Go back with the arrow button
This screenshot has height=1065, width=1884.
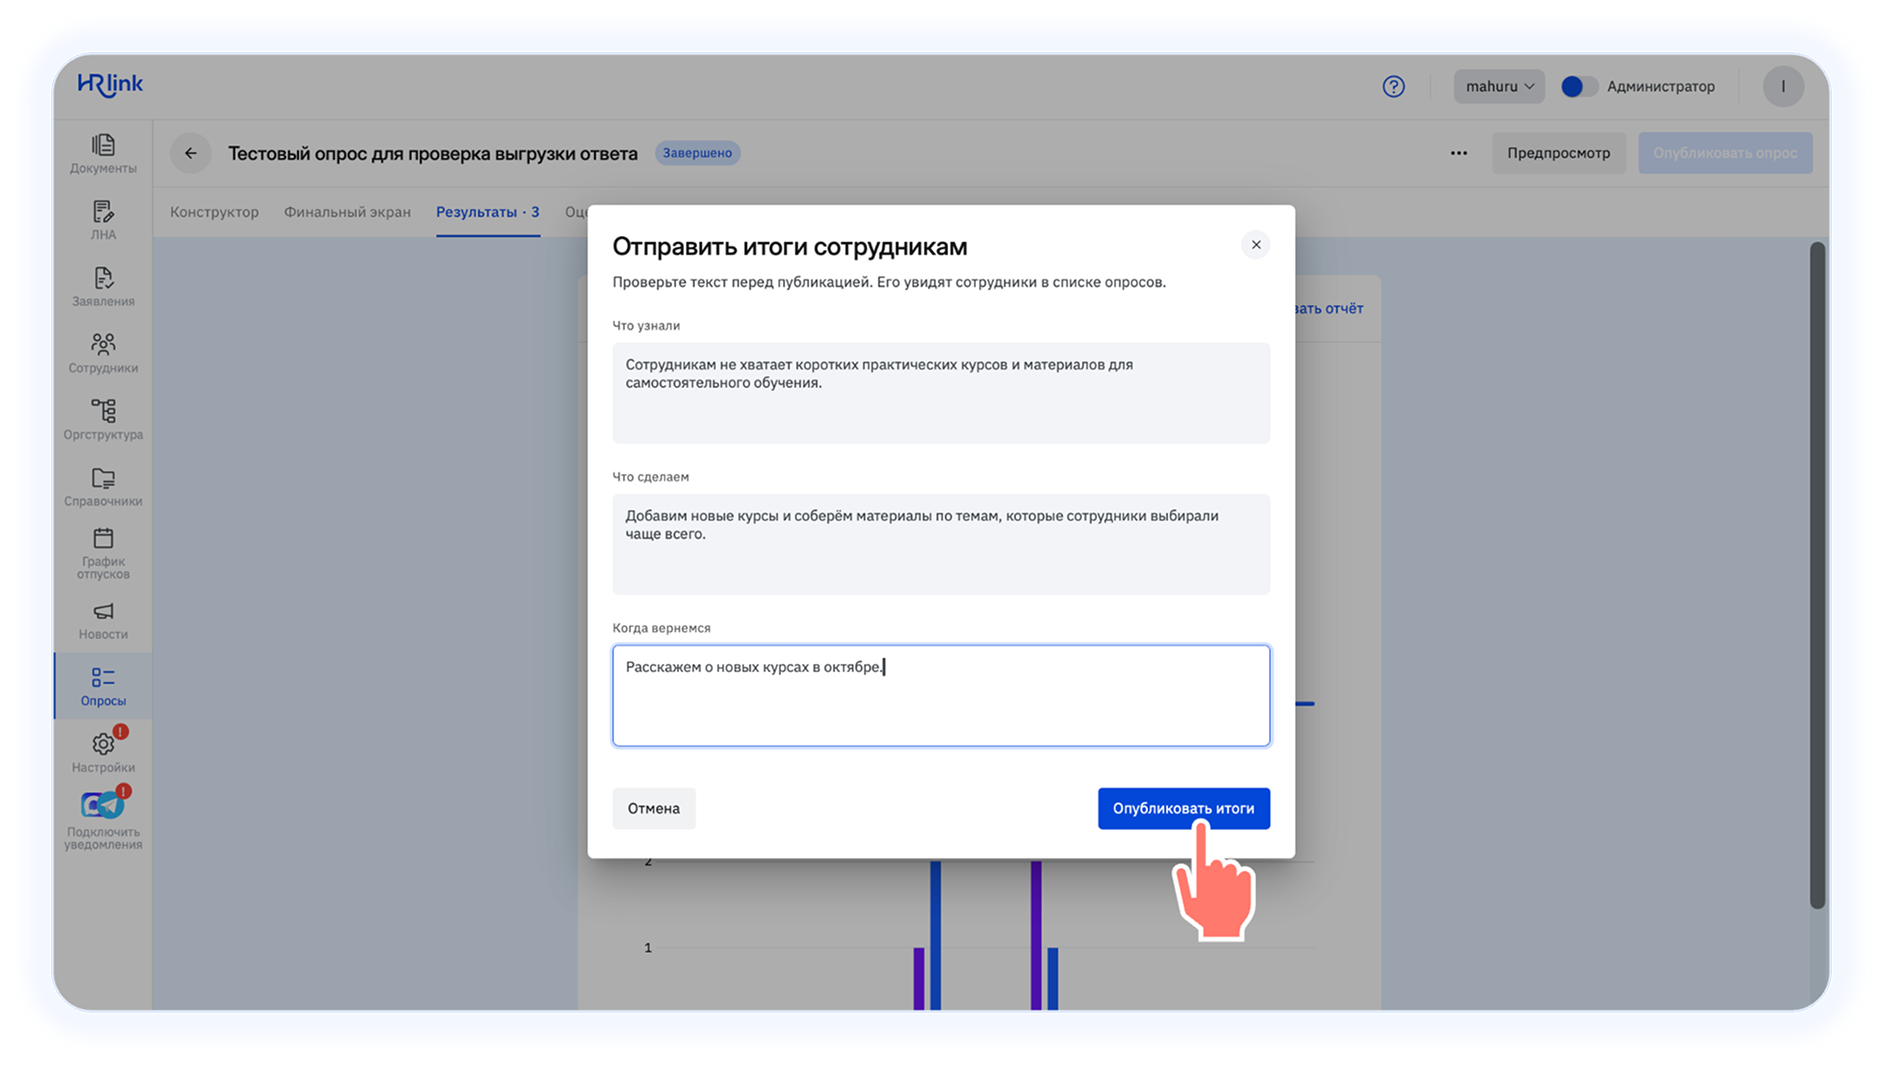point(190,153)
